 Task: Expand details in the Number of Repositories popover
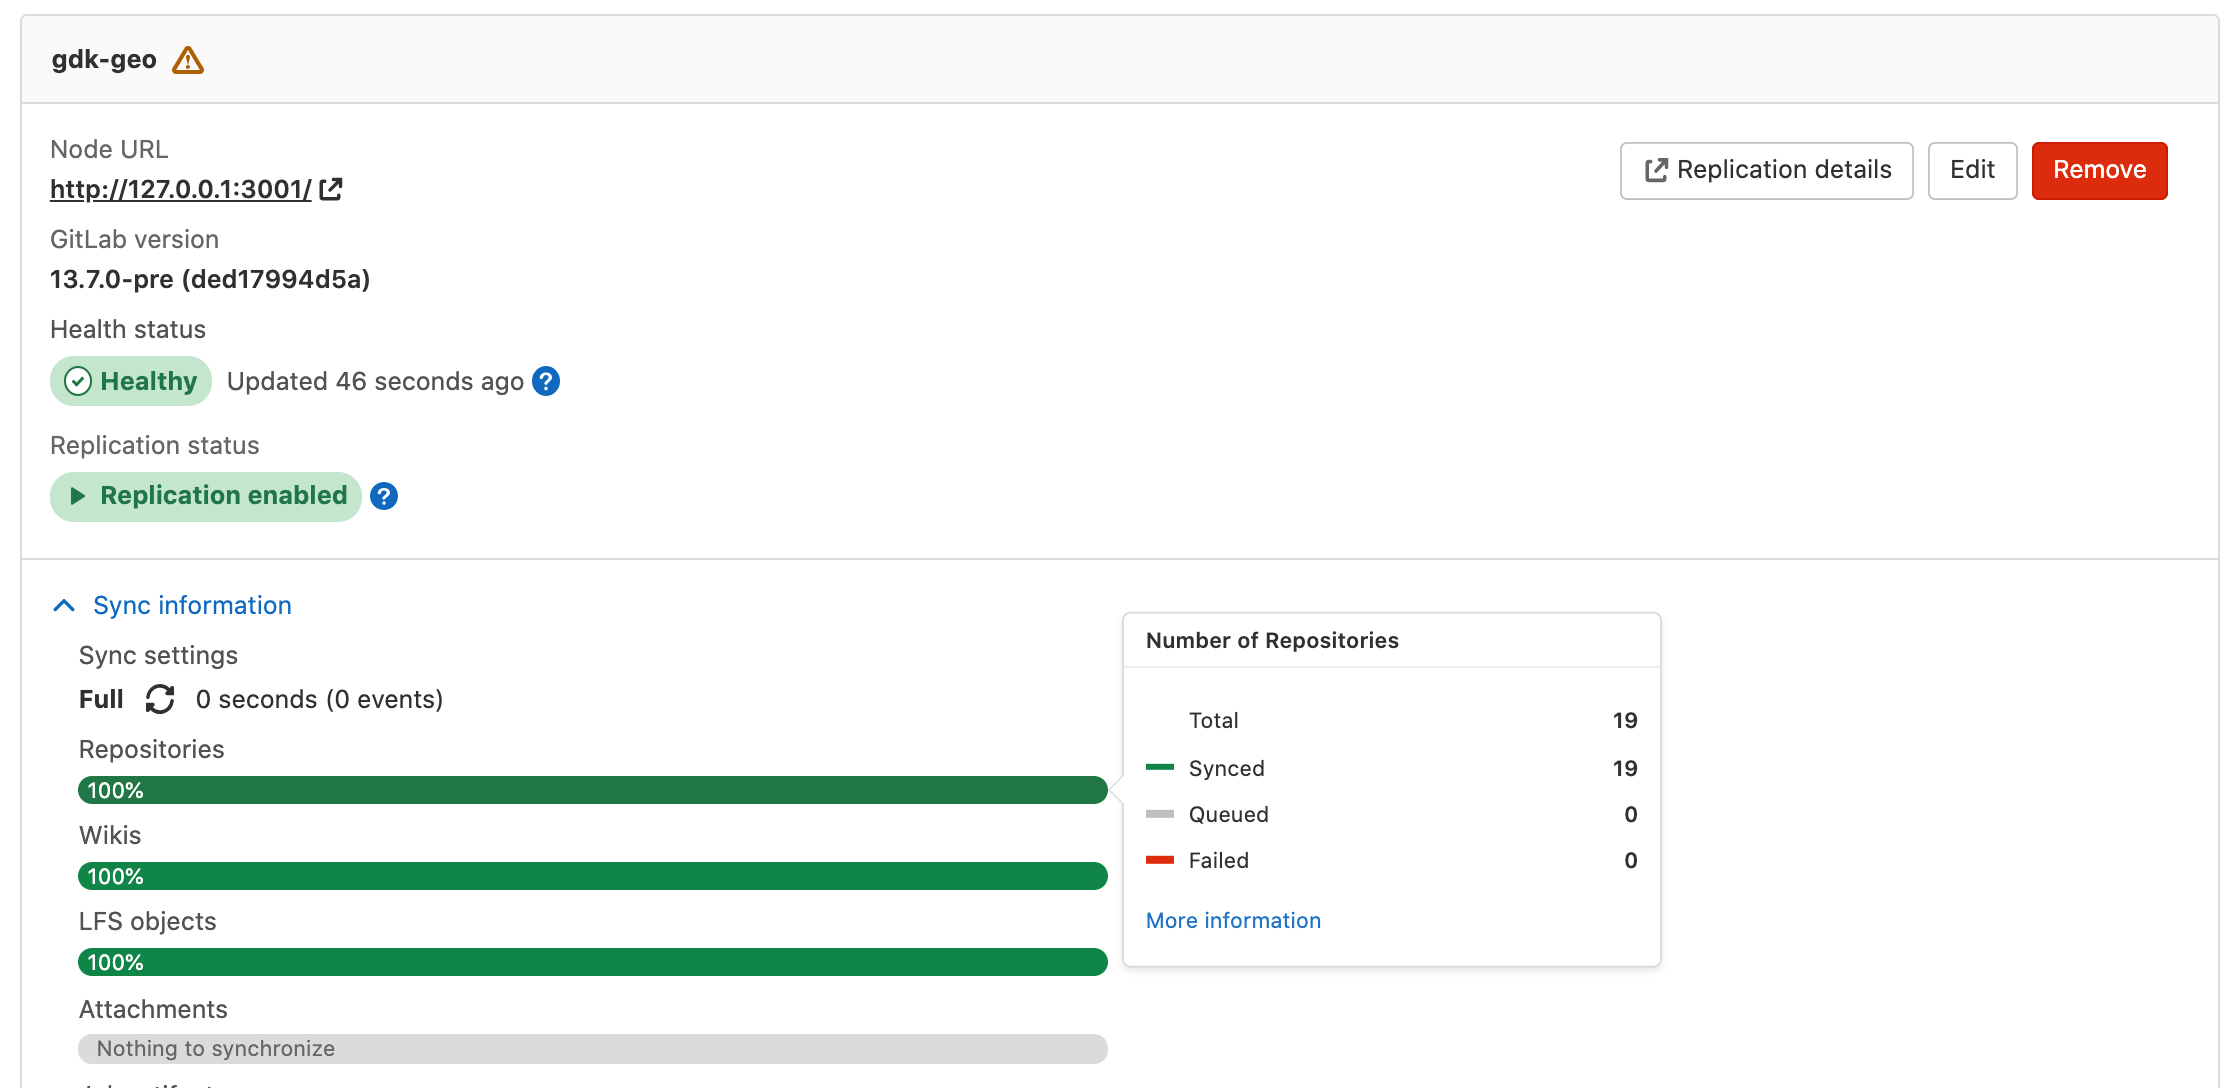click(x=1233, y=920)
